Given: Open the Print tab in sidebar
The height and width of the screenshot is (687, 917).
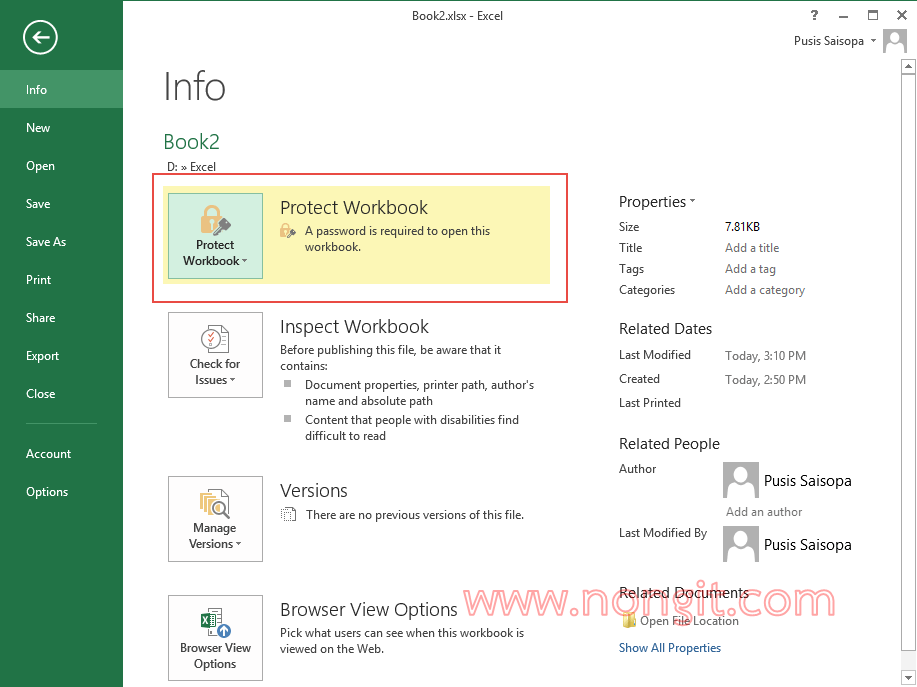Looking at the screenshot, I should coord(39,280).
